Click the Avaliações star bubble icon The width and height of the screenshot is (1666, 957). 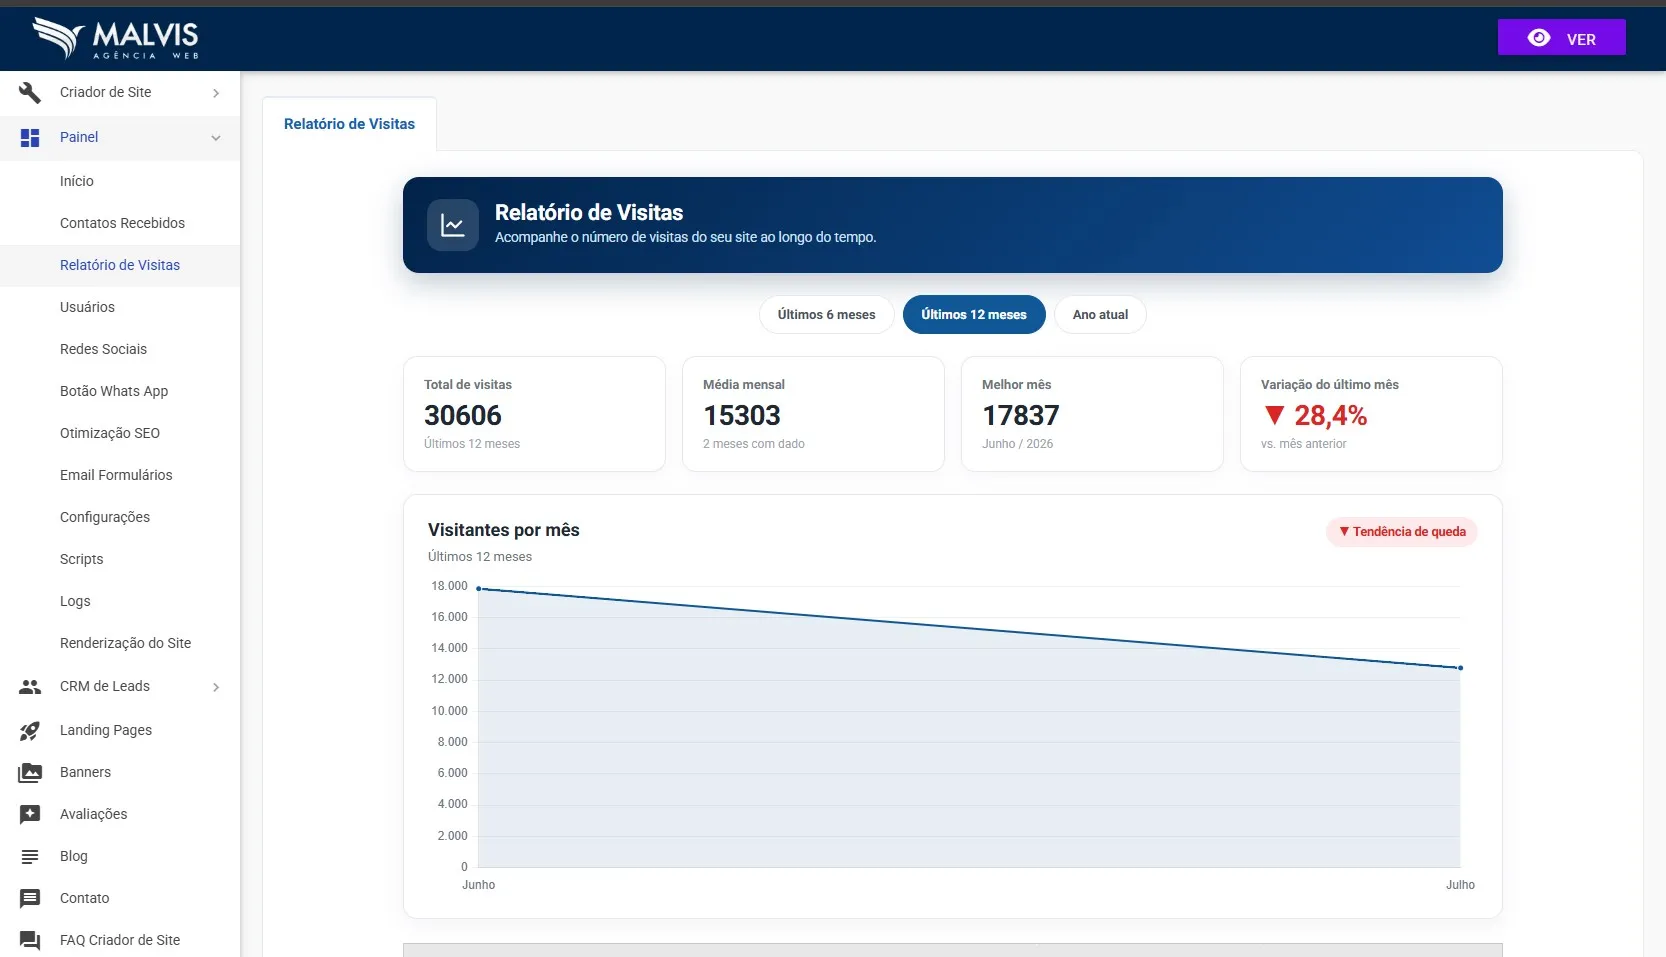30,814
